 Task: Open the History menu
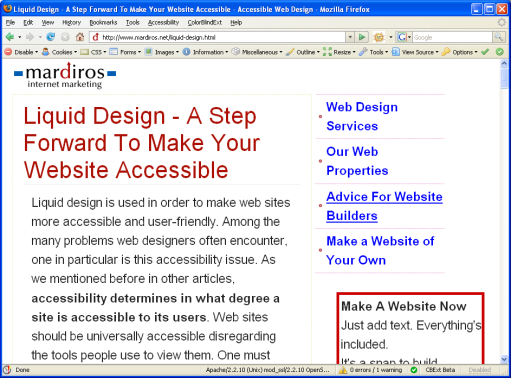(x=72, y=22)
